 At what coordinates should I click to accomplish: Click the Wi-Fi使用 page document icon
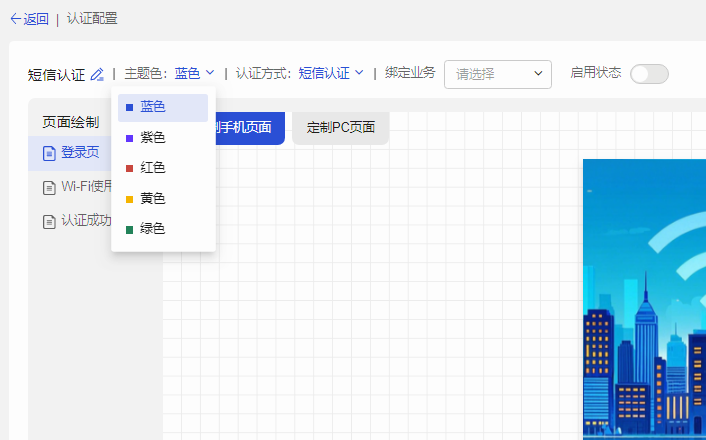pyautogui.click(x=49, y=187)
